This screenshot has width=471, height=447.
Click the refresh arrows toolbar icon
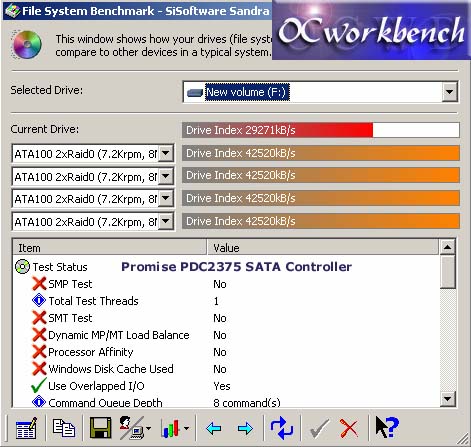tap(282, 428)
